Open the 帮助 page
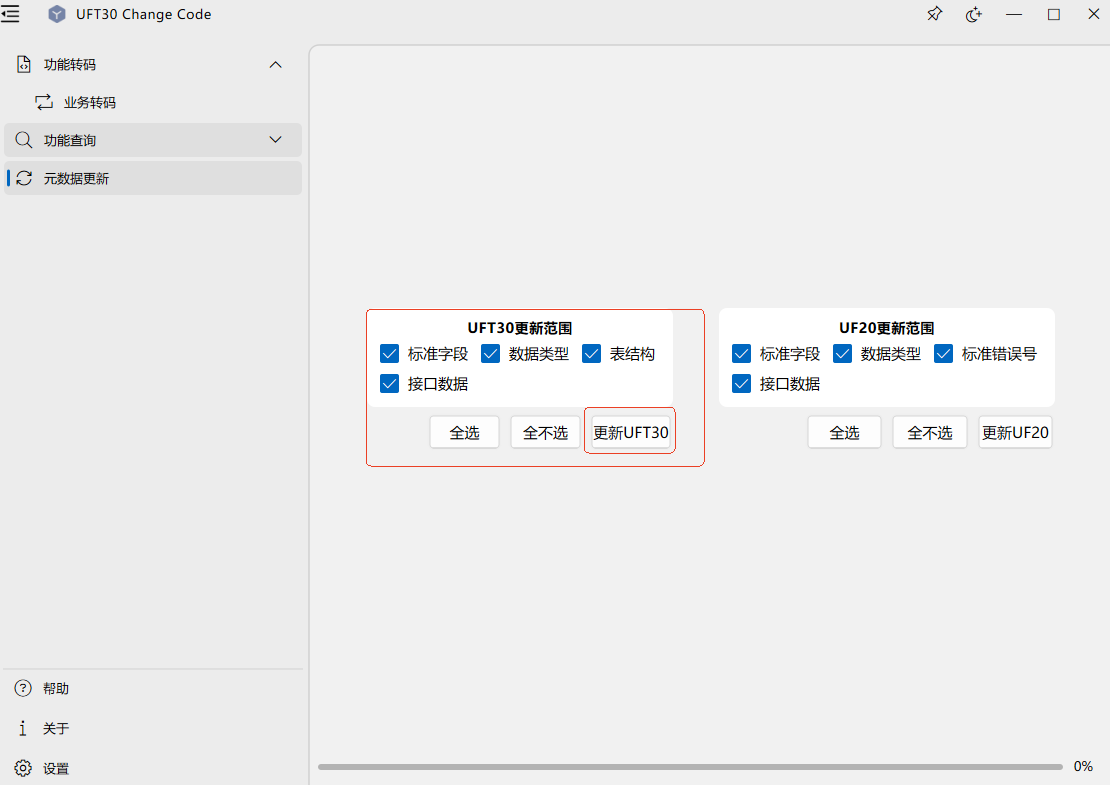This screenshot has width=1110, height=785. pyautogui.click(x=153, y=688)
